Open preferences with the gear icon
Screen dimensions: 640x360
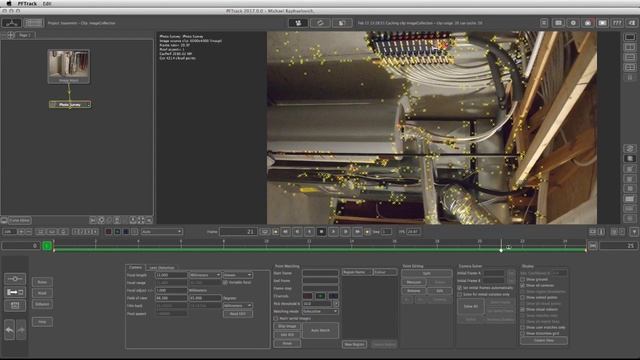click(573, 23)
